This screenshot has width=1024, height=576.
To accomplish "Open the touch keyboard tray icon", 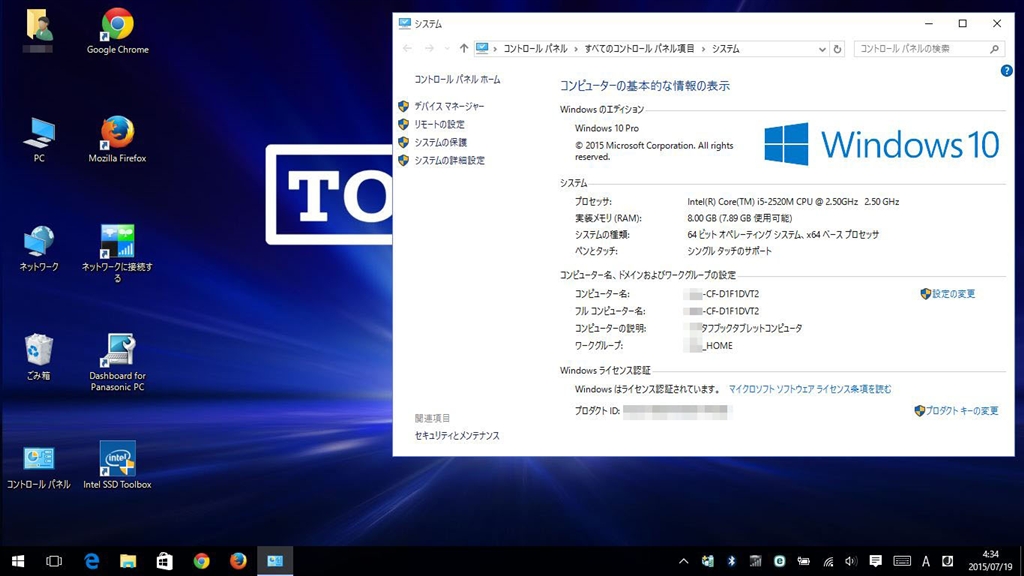I will pyautogui.click(x=902, y=561).
